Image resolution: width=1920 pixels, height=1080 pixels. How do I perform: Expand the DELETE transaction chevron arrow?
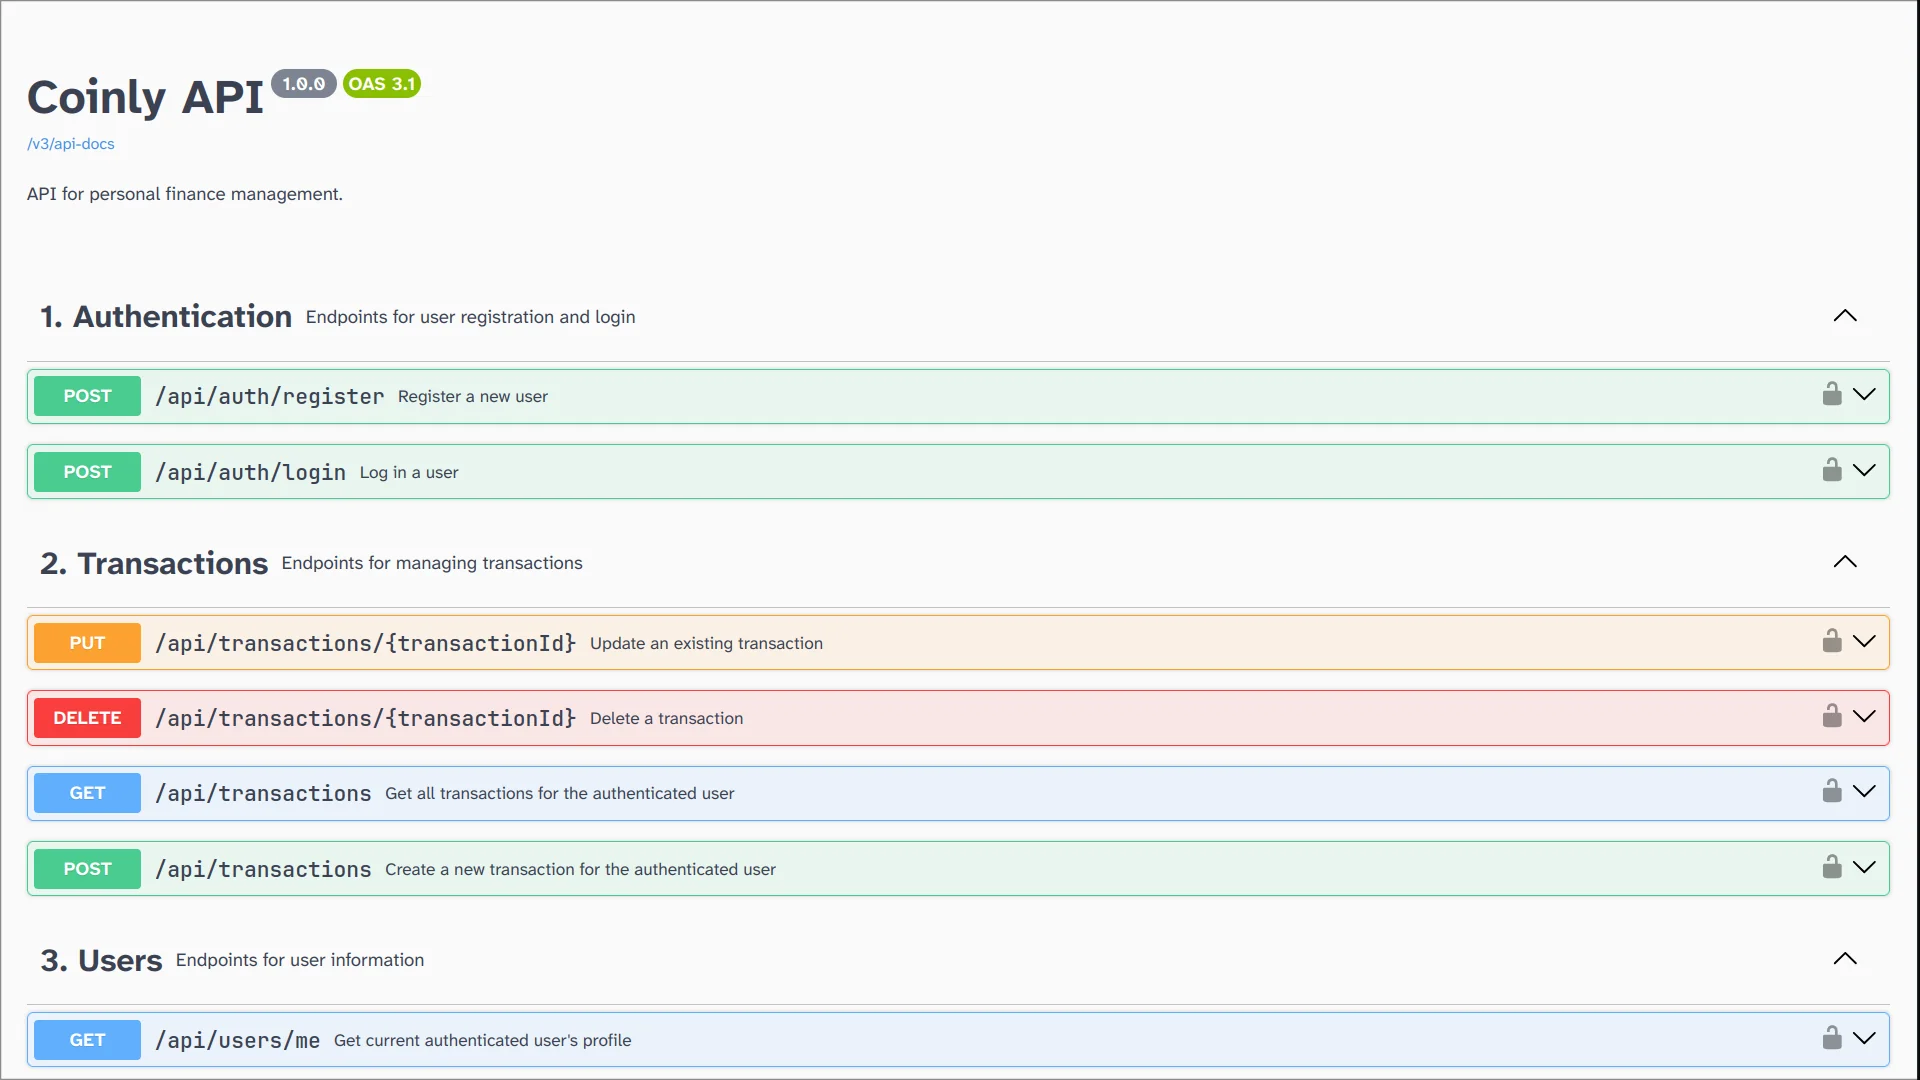tap(1864, 716)
